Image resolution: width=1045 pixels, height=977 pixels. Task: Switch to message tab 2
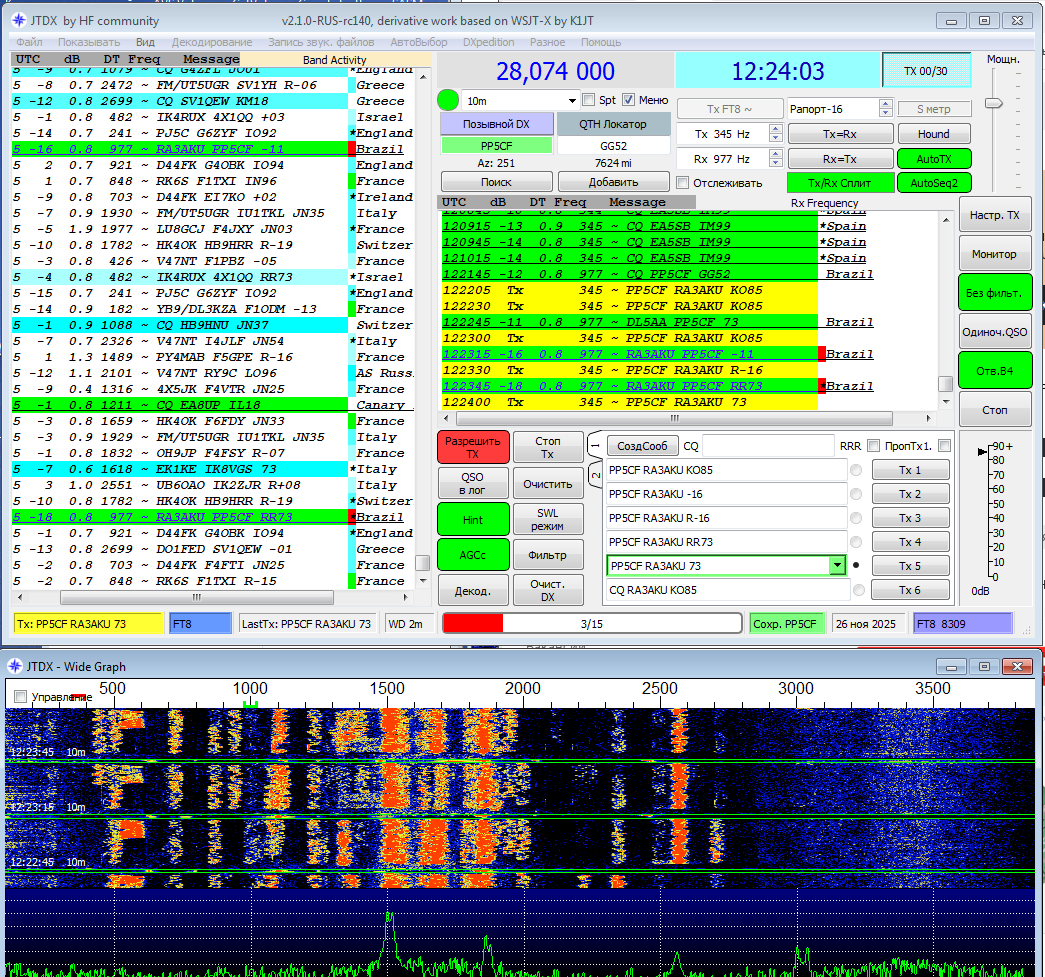pyautogui.click(x=595, y=475)
